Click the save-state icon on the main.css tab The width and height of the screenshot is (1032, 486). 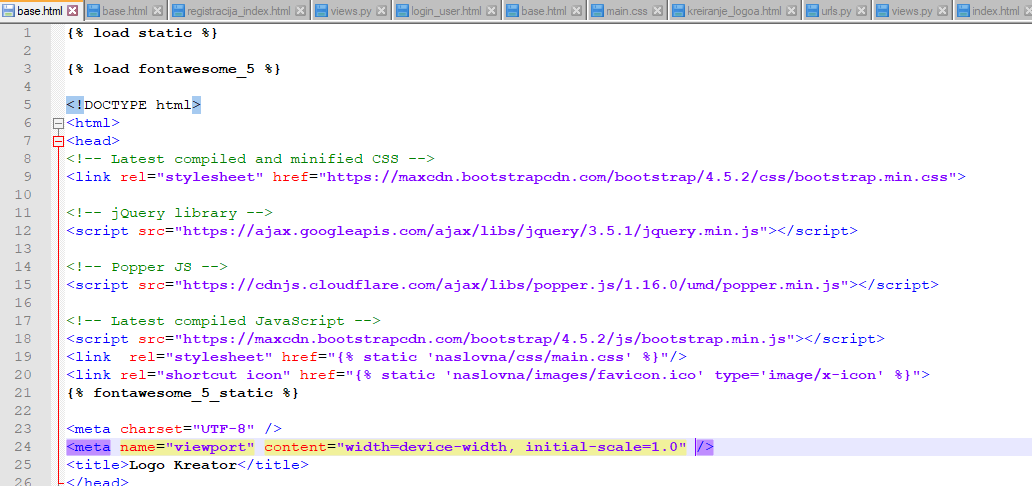(597, 11)
